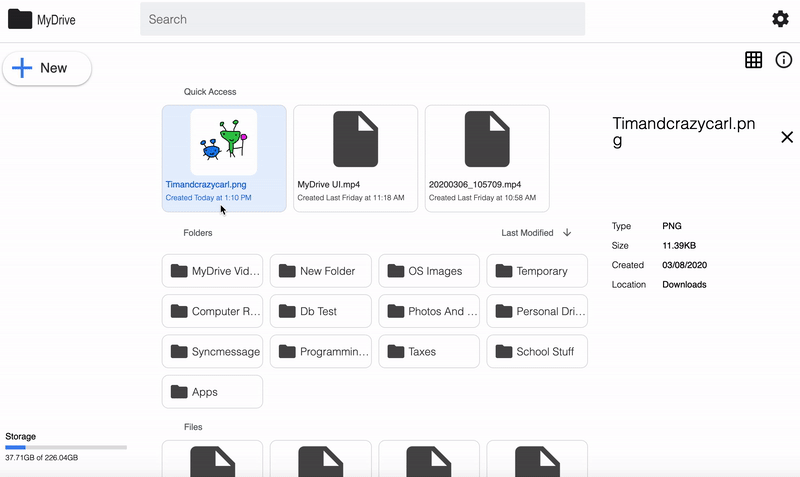800x477 pixels.
Task: Click the Storage usage bar
Action: (66, 447)
